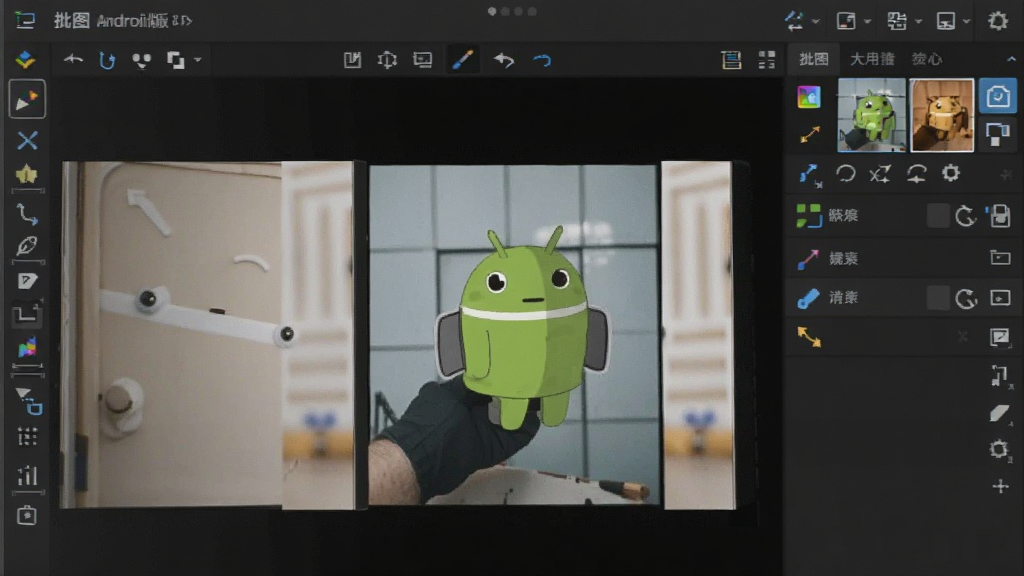Click the gray back arrow in toolbar

click(x=73, y=59)
